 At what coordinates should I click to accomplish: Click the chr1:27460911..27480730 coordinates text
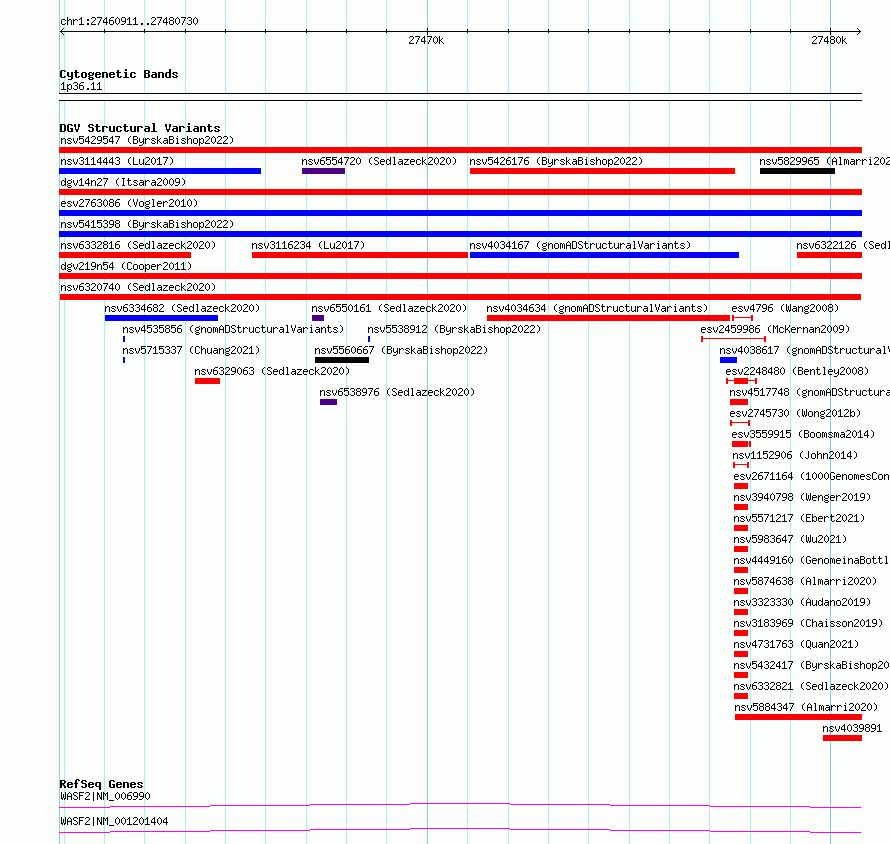129,22
